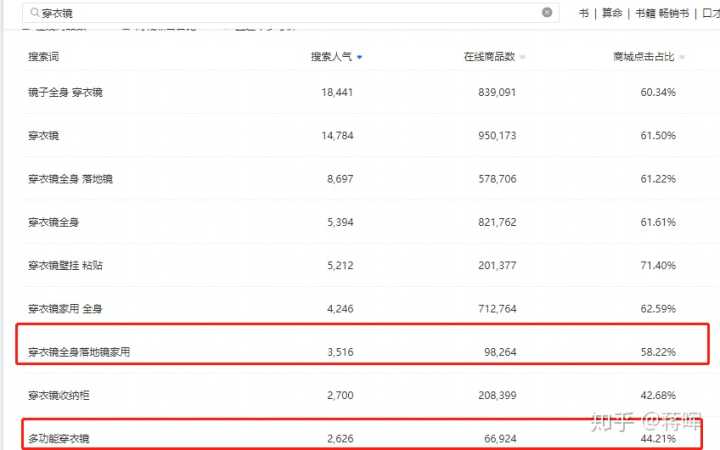Sort by 商城点击占比 arrow icon
Viewport: 720px width, 450px height.
[x=682, y=58]
